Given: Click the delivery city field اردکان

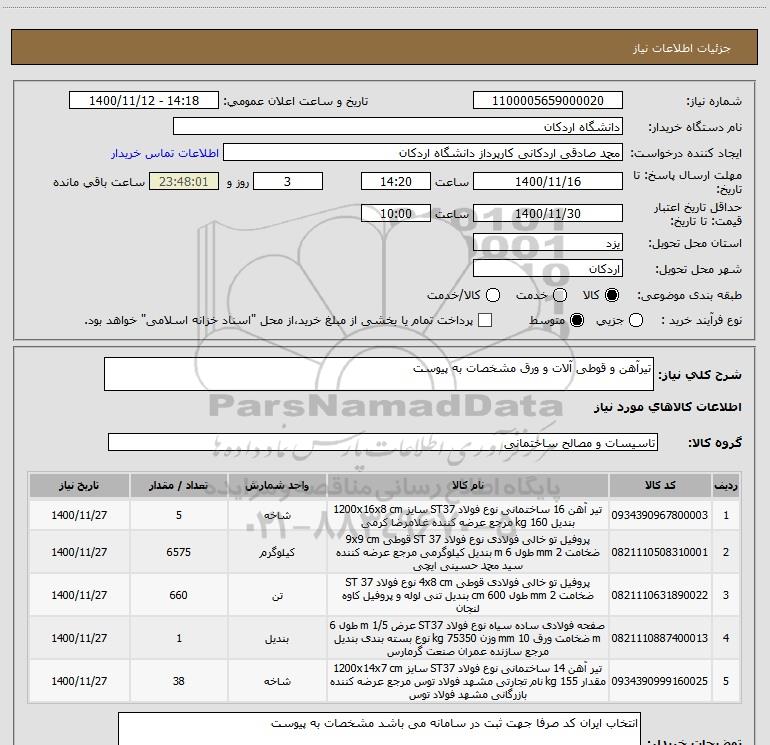Looking at the screenshot, I should [x=548, y=268].
